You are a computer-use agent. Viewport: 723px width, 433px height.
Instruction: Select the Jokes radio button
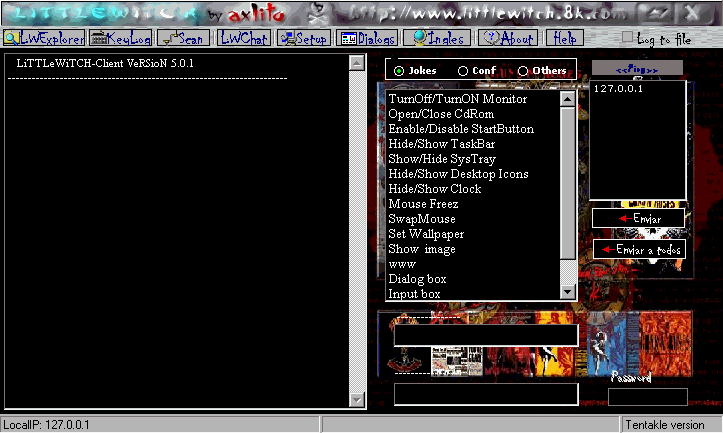point(400,71)
